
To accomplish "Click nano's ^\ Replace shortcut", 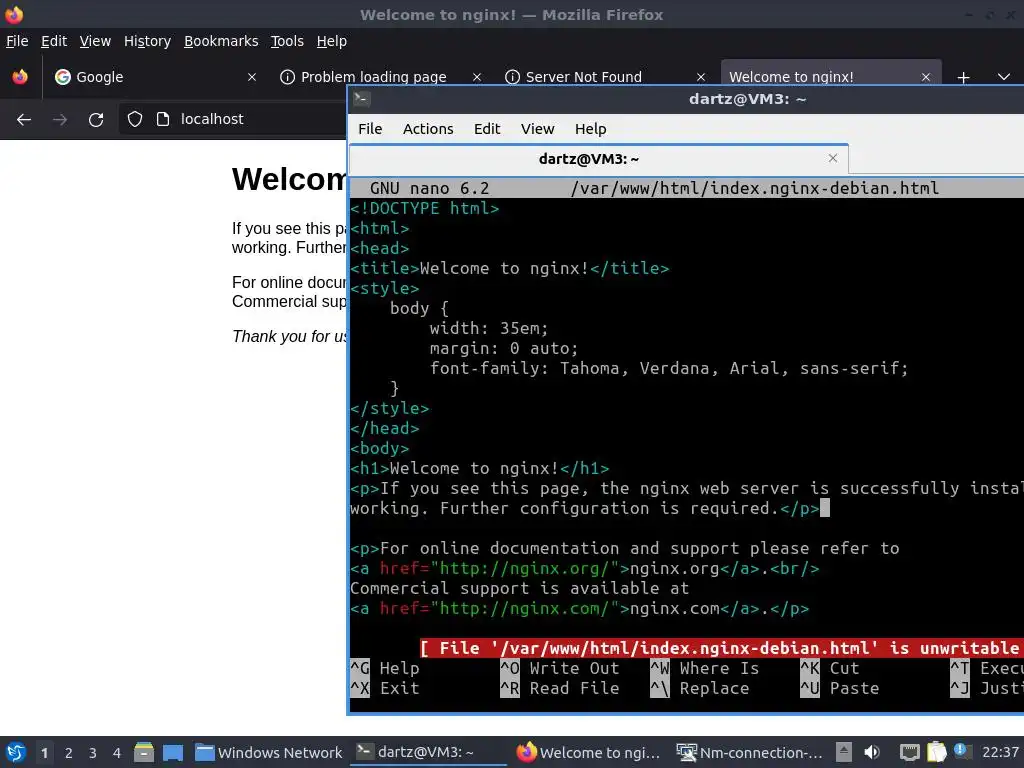I will click(x=699, y=688).
